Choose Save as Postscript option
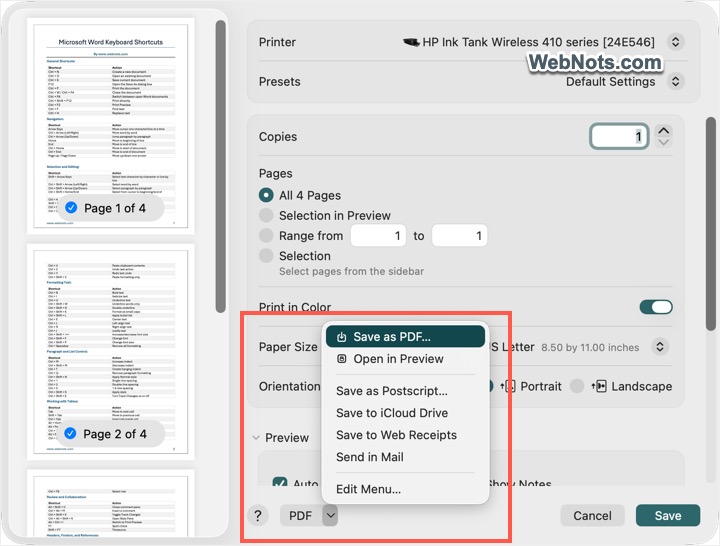720x546 pixels. [392, 391]
